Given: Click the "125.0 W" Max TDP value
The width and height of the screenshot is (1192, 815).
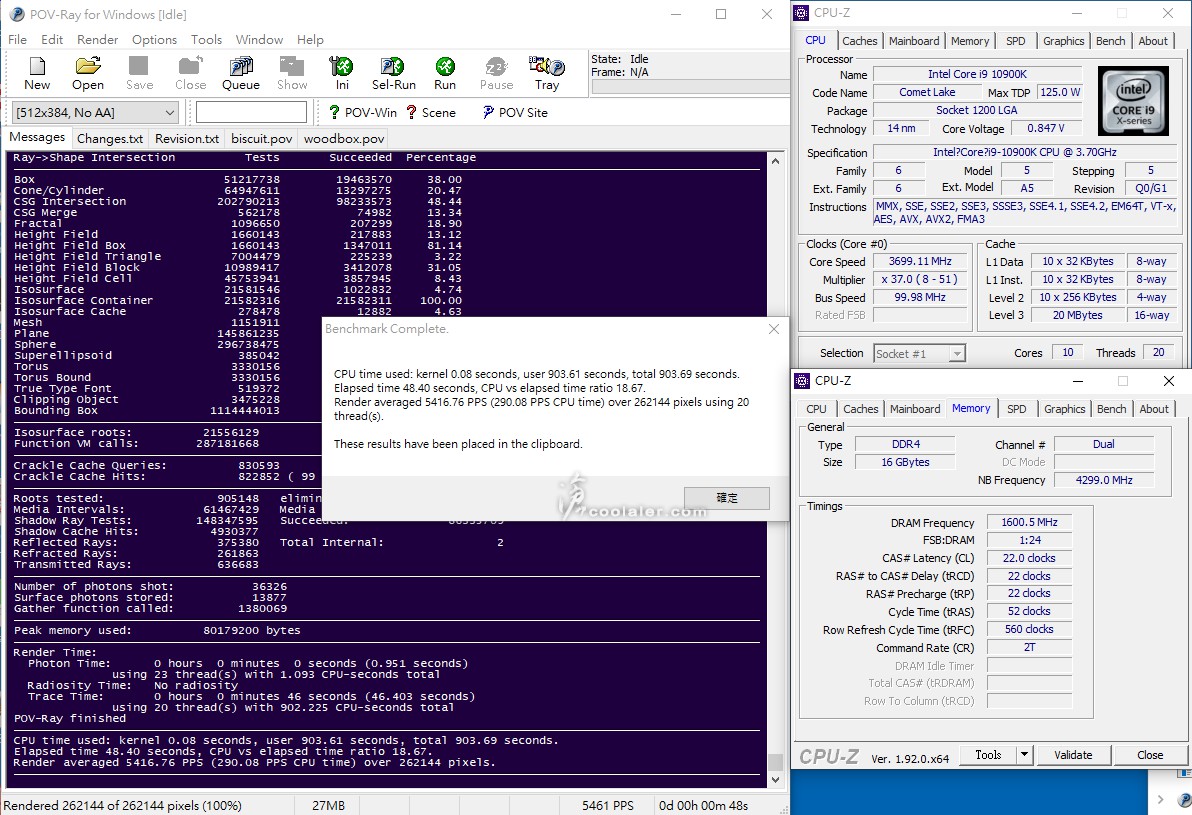Looking at the screenshot, I should click(x=1060, y=93).
